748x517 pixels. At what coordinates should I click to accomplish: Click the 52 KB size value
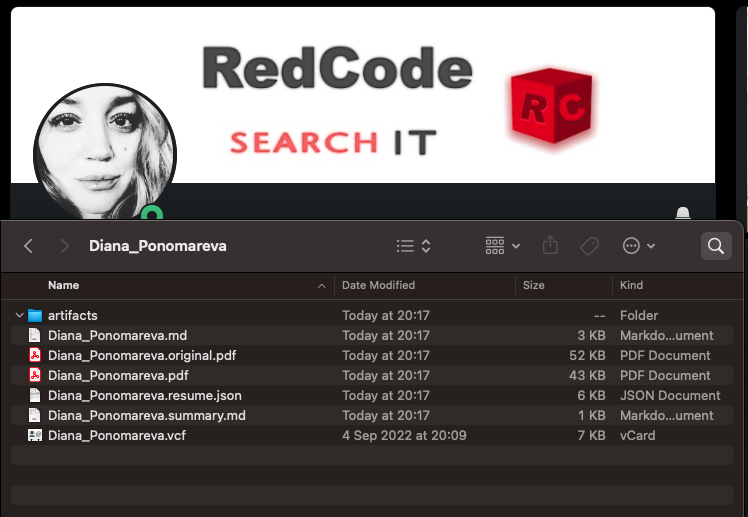click(587, 355)
